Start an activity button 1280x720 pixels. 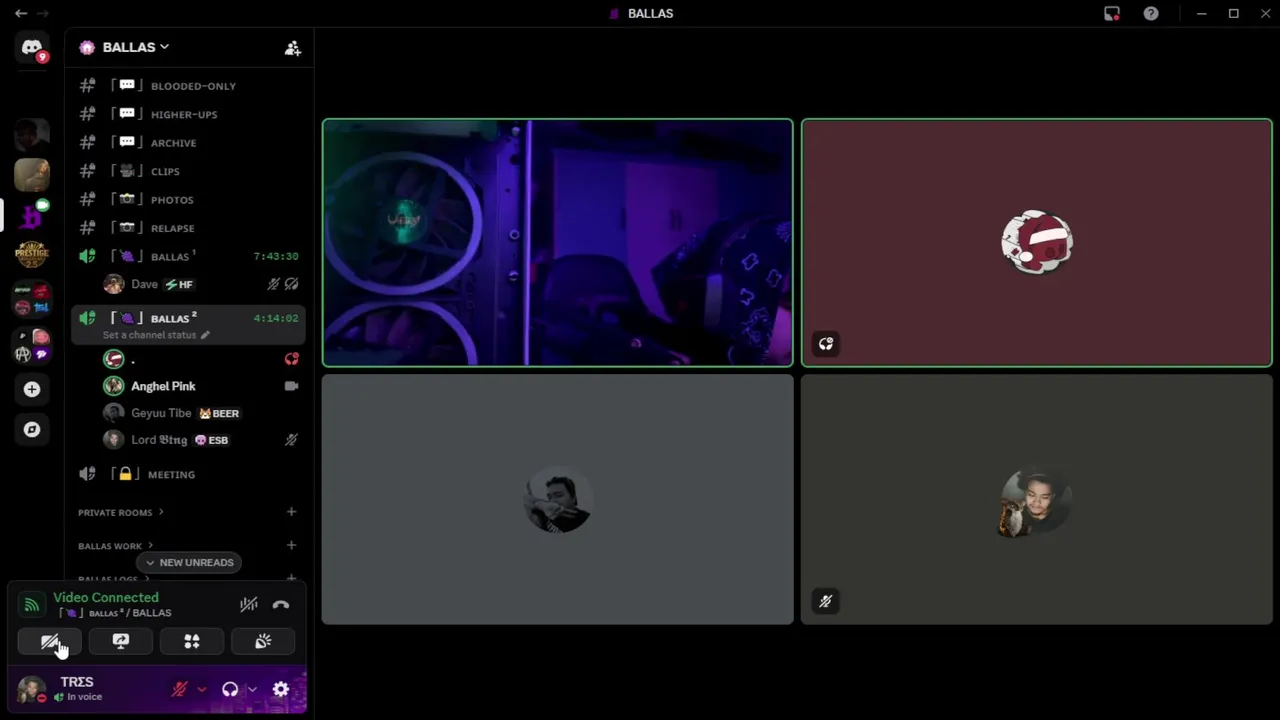tap(192, 641)
